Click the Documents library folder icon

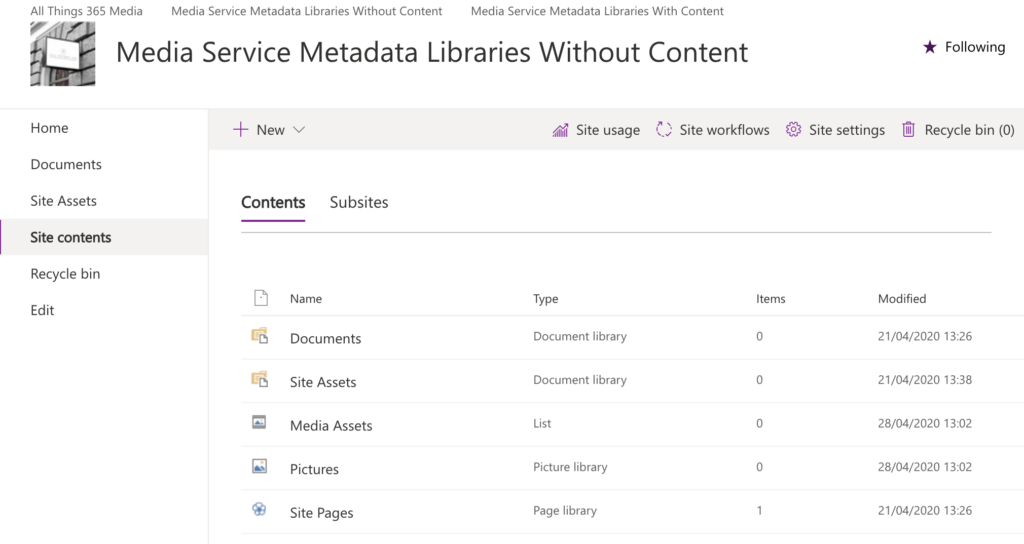pyautogui.click(x=260, y=336)
